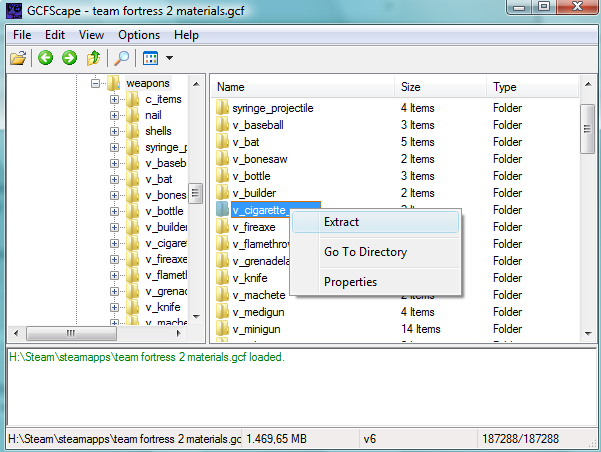Click status bar size 1.469,65 MB

coord(276,439)
